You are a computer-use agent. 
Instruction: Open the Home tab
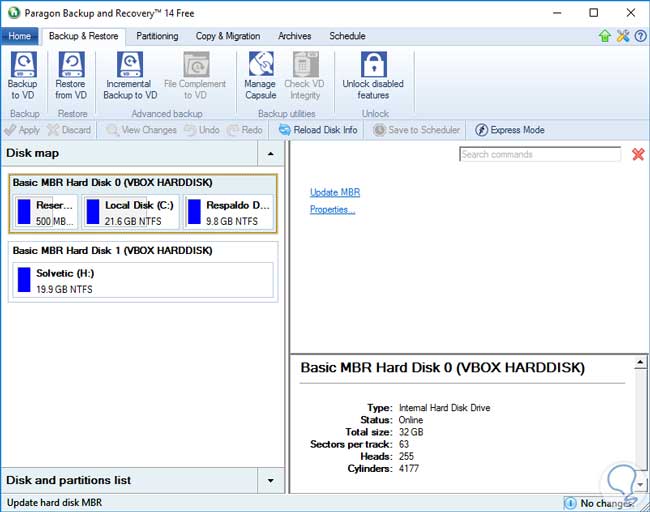coord(19,36)
